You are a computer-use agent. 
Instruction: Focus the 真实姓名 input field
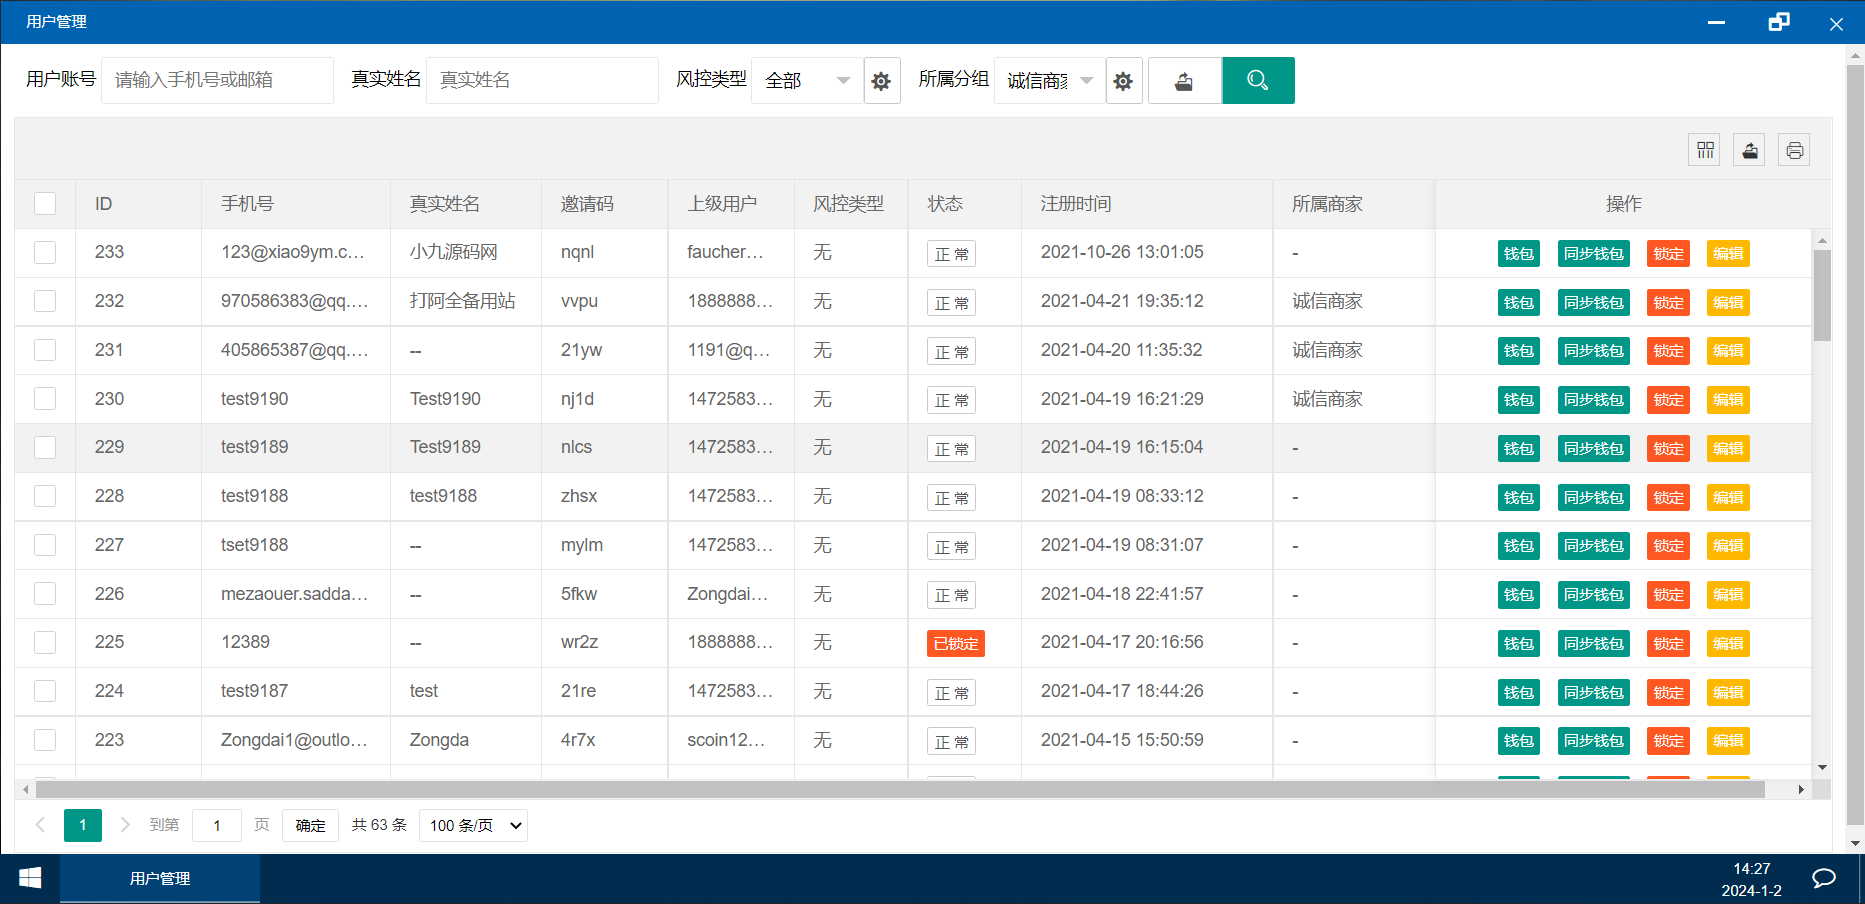(x=542, y=81)
